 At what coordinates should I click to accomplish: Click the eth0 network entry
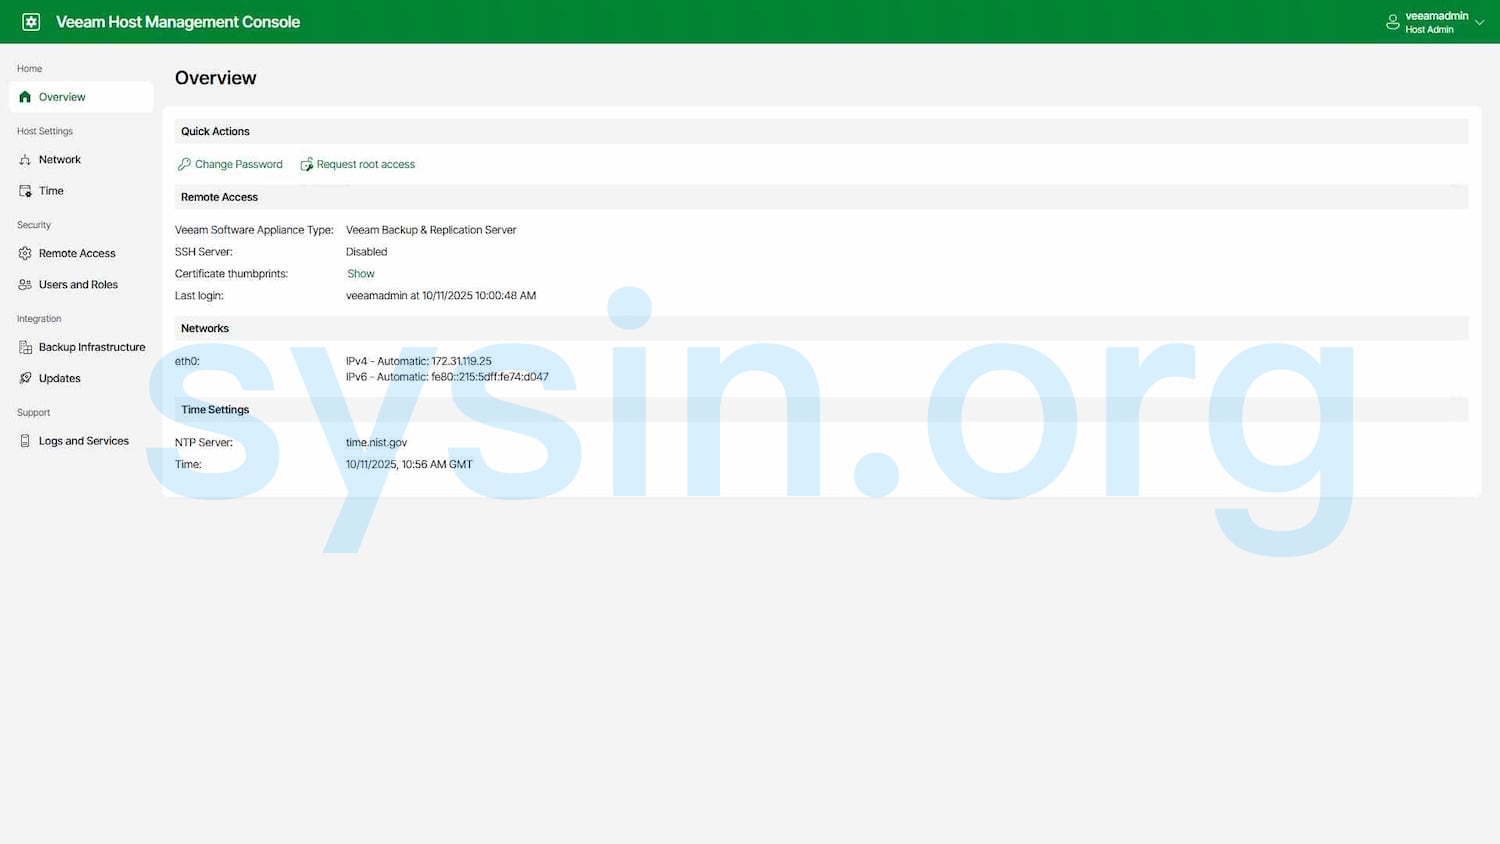click(187, 361)
